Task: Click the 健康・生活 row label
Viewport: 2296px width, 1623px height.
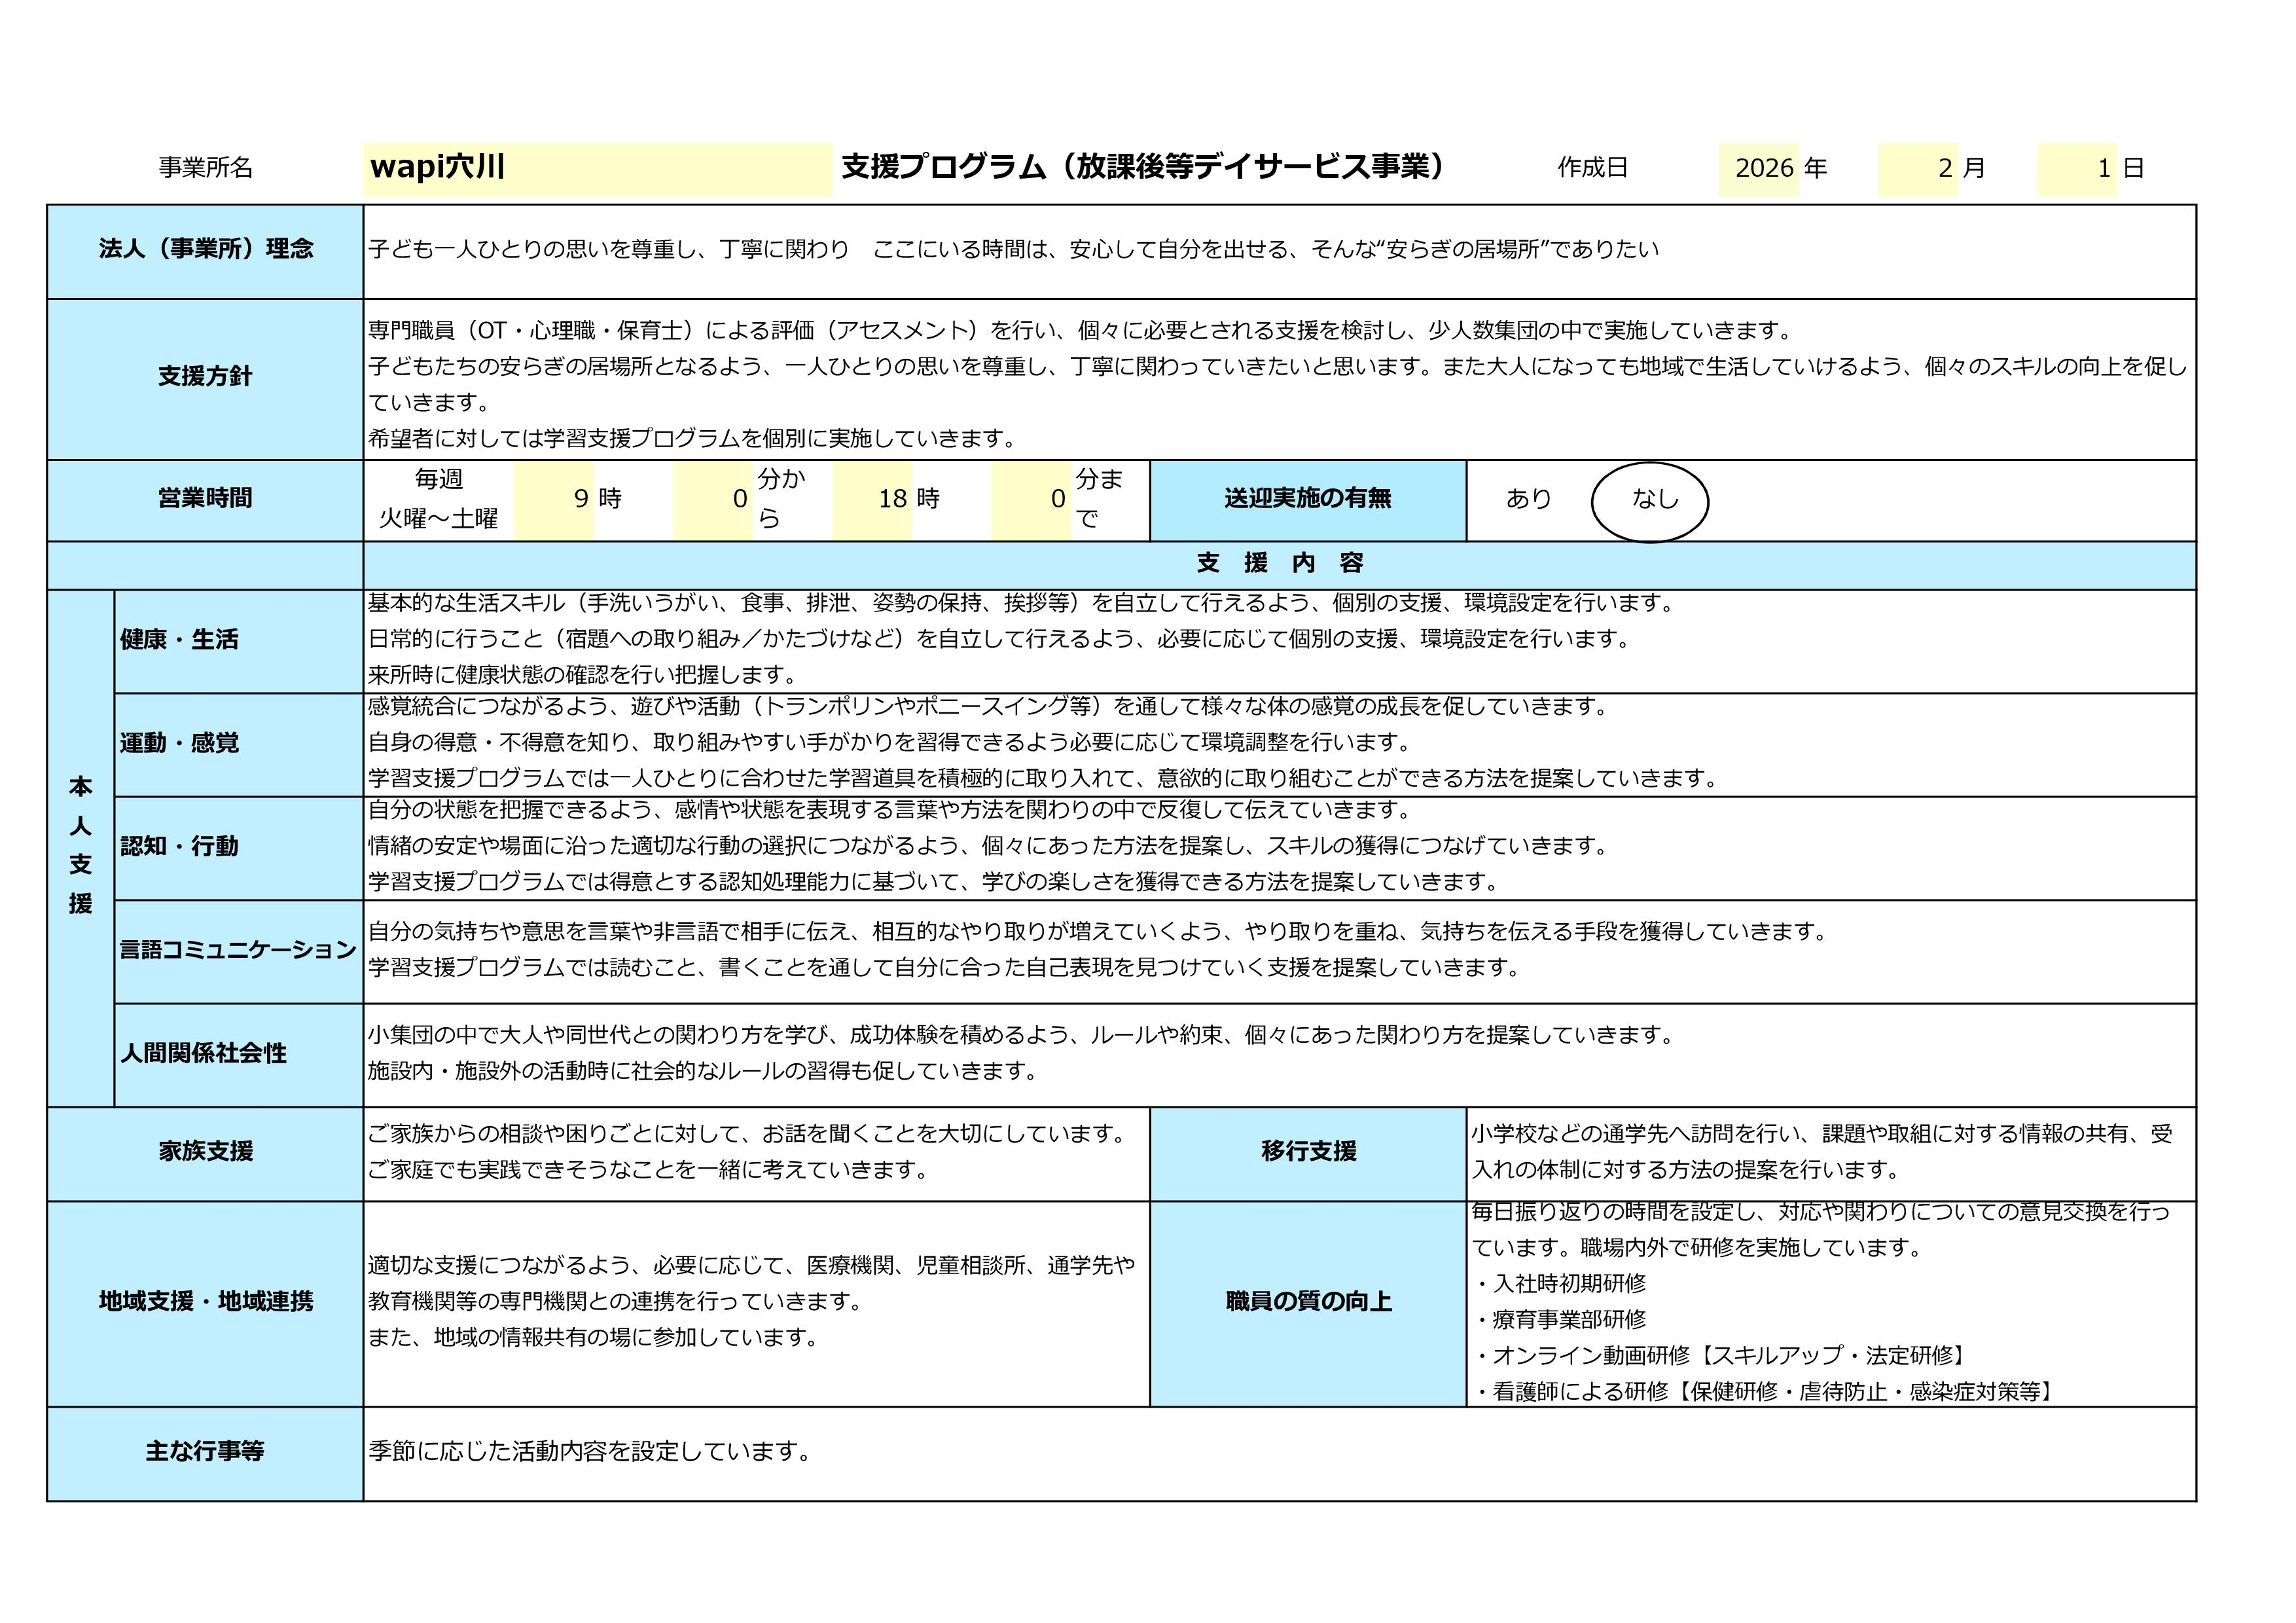Action: pos(180,640)
